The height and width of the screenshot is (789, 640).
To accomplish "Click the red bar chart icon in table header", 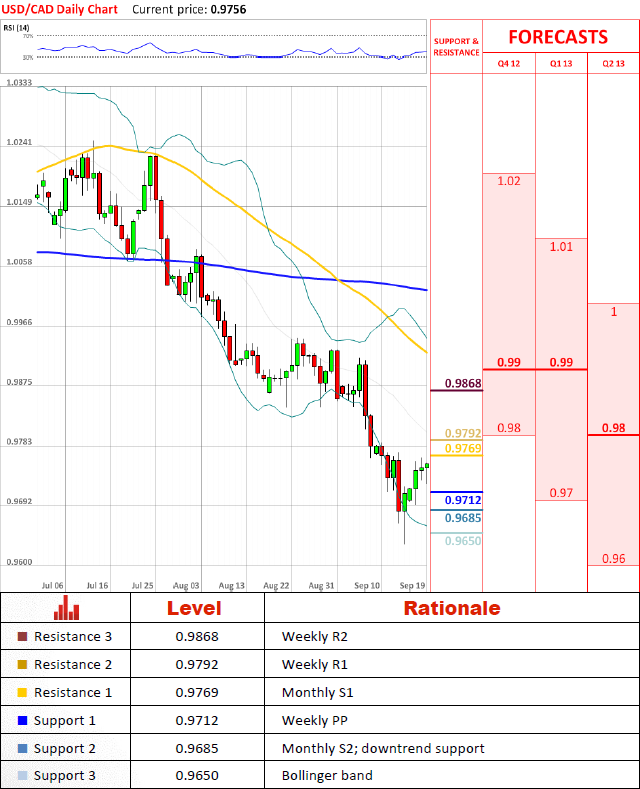I will pos(67,608).
